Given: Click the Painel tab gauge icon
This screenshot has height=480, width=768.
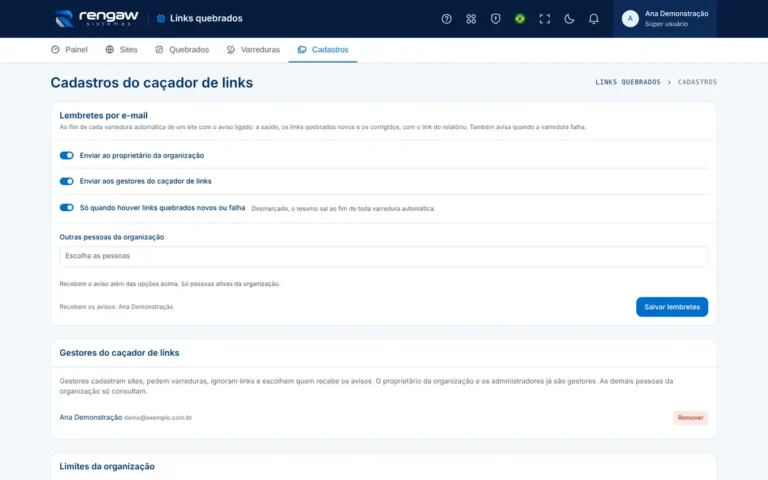Looking at the screenshot, I should [55, 49].
